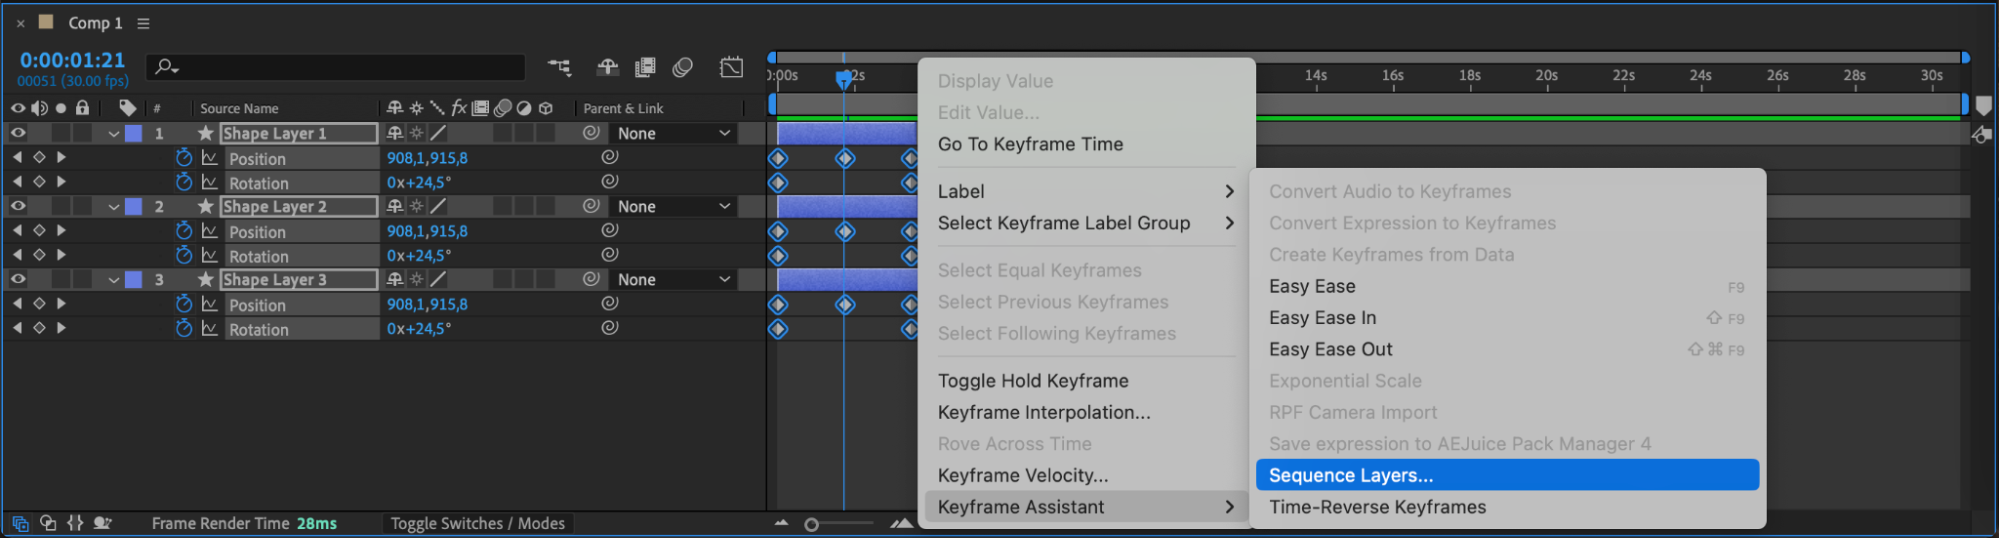Screen dimensions: 1999x538
Task: Enable Motion Blur for the composition
Action: click(683, 67)
